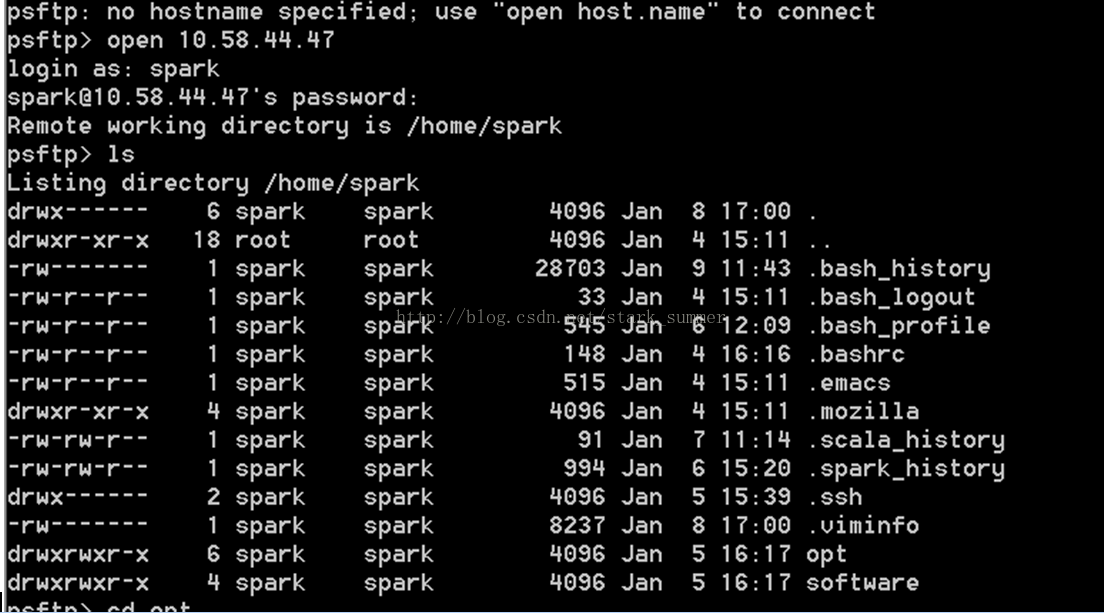Click the 'login as: spark' line
This screenshot has width=1104, height=613.
pyautogui.click(x=113, y=69)
